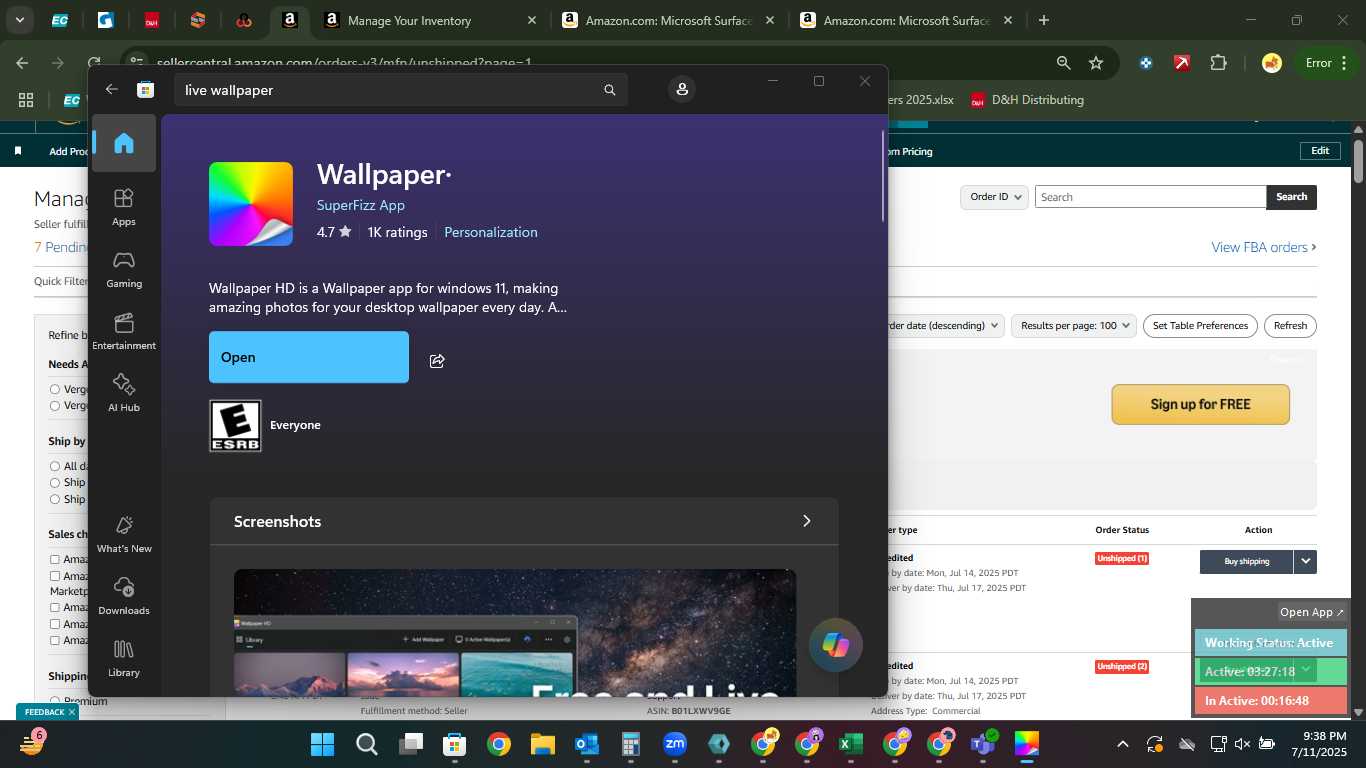Open Chrome zoom magnifier in address bar
1366x768 pixels.
tap(1063, 63)
